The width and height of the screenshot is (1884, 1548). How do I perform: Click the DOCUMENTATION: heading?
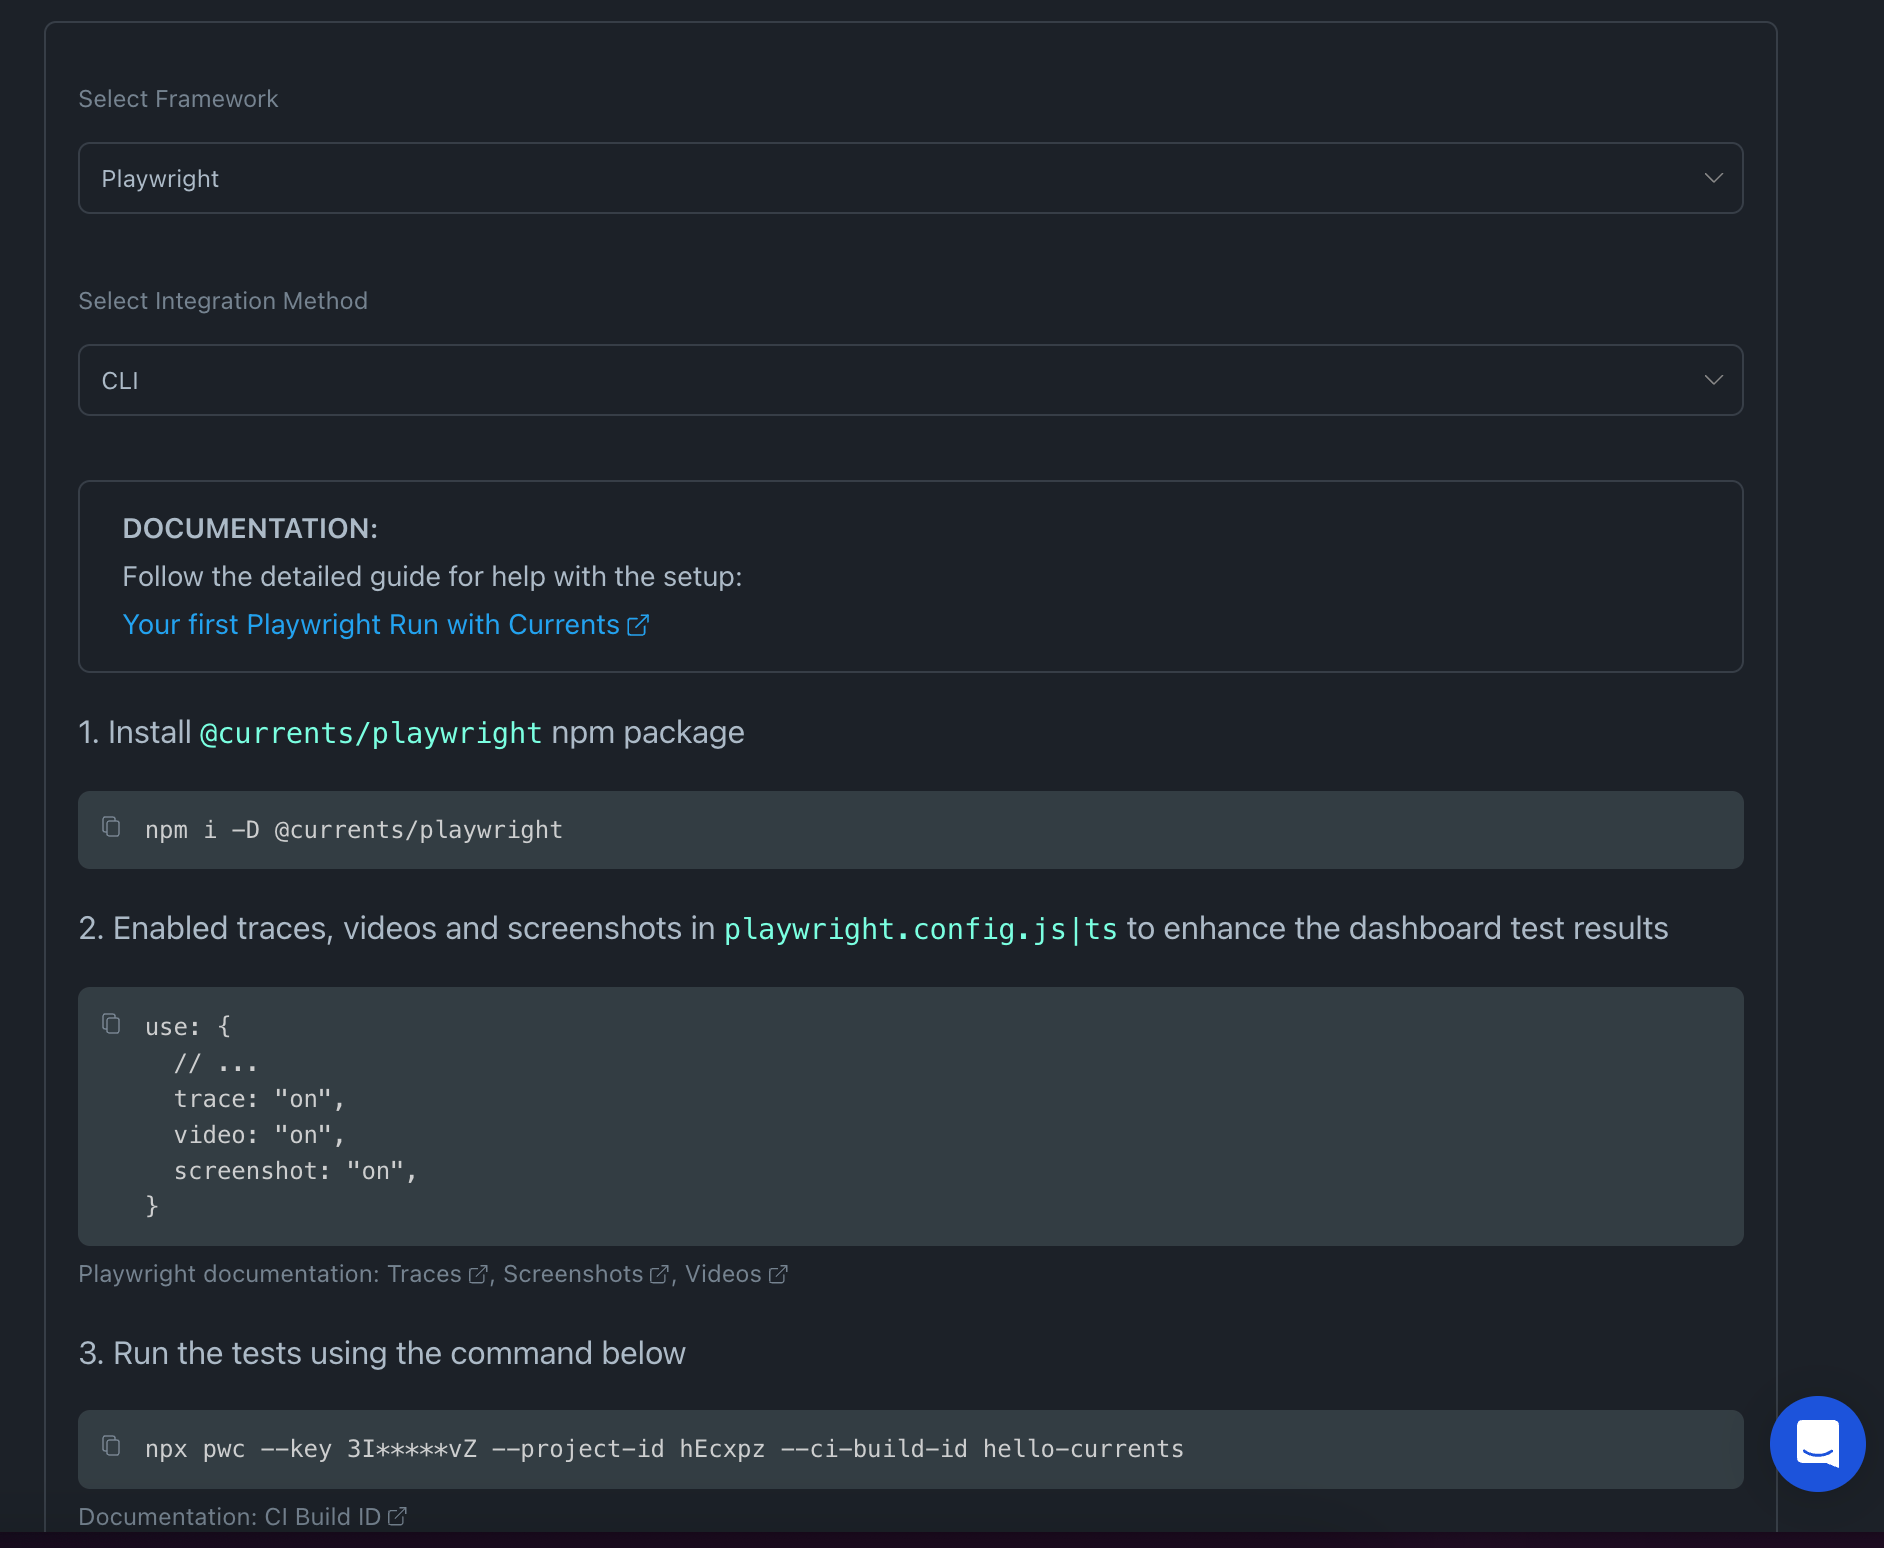click(250, 528)
